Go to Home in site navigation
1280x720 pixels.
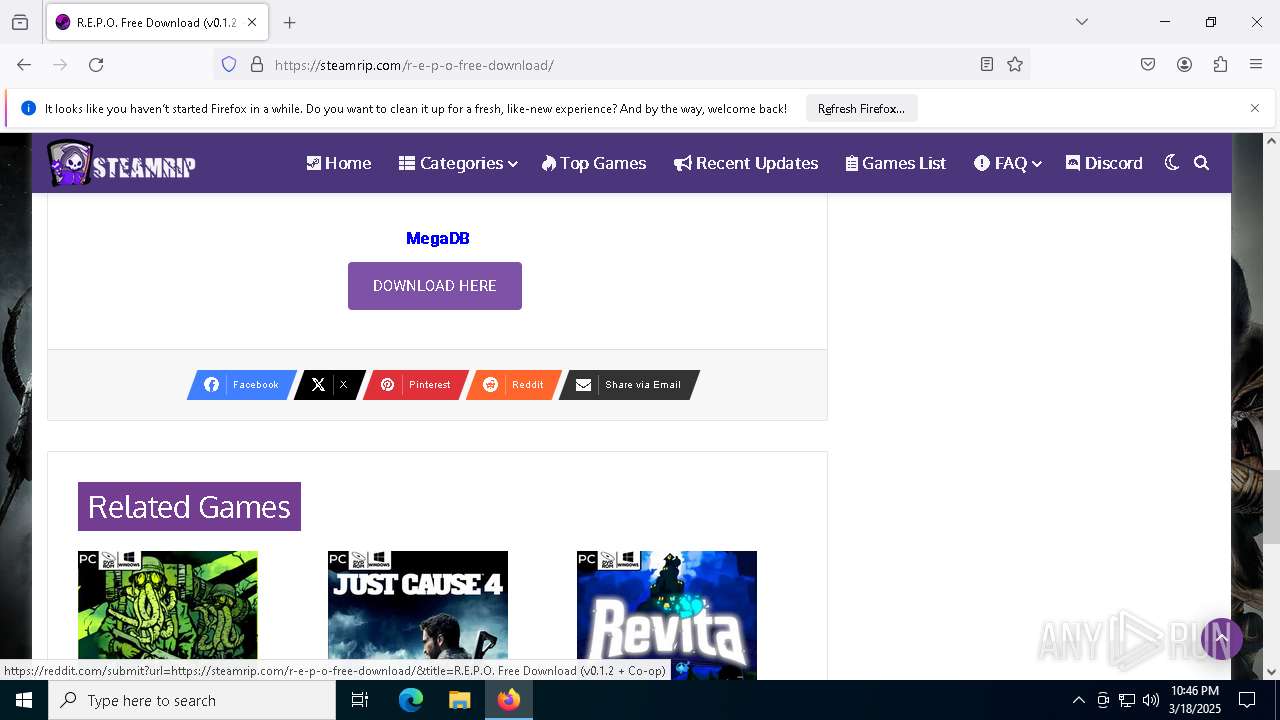pos(338,163)
